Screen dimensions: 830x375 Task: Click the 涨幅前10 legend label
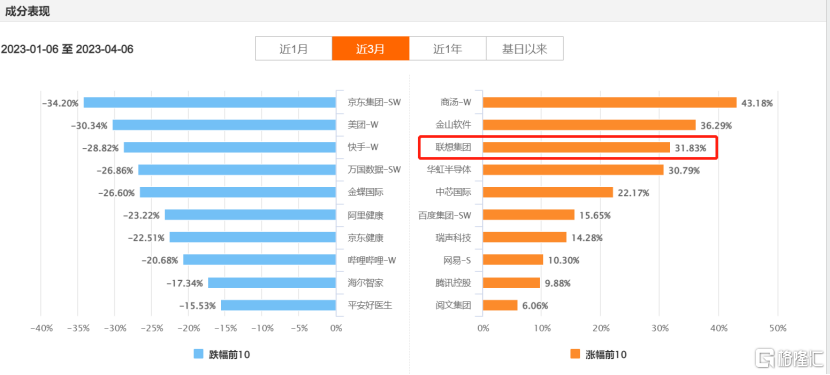pos(606,355)
